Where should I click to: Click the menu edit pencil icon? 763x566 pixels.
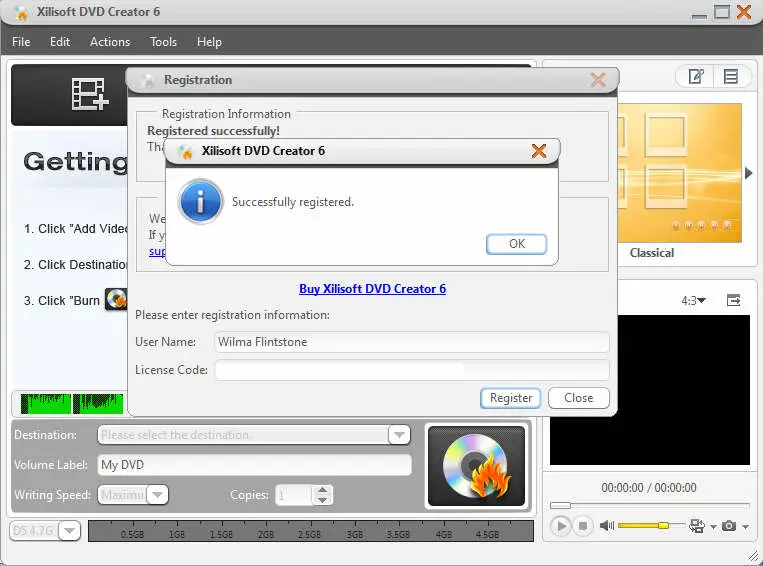click(696, 76)
